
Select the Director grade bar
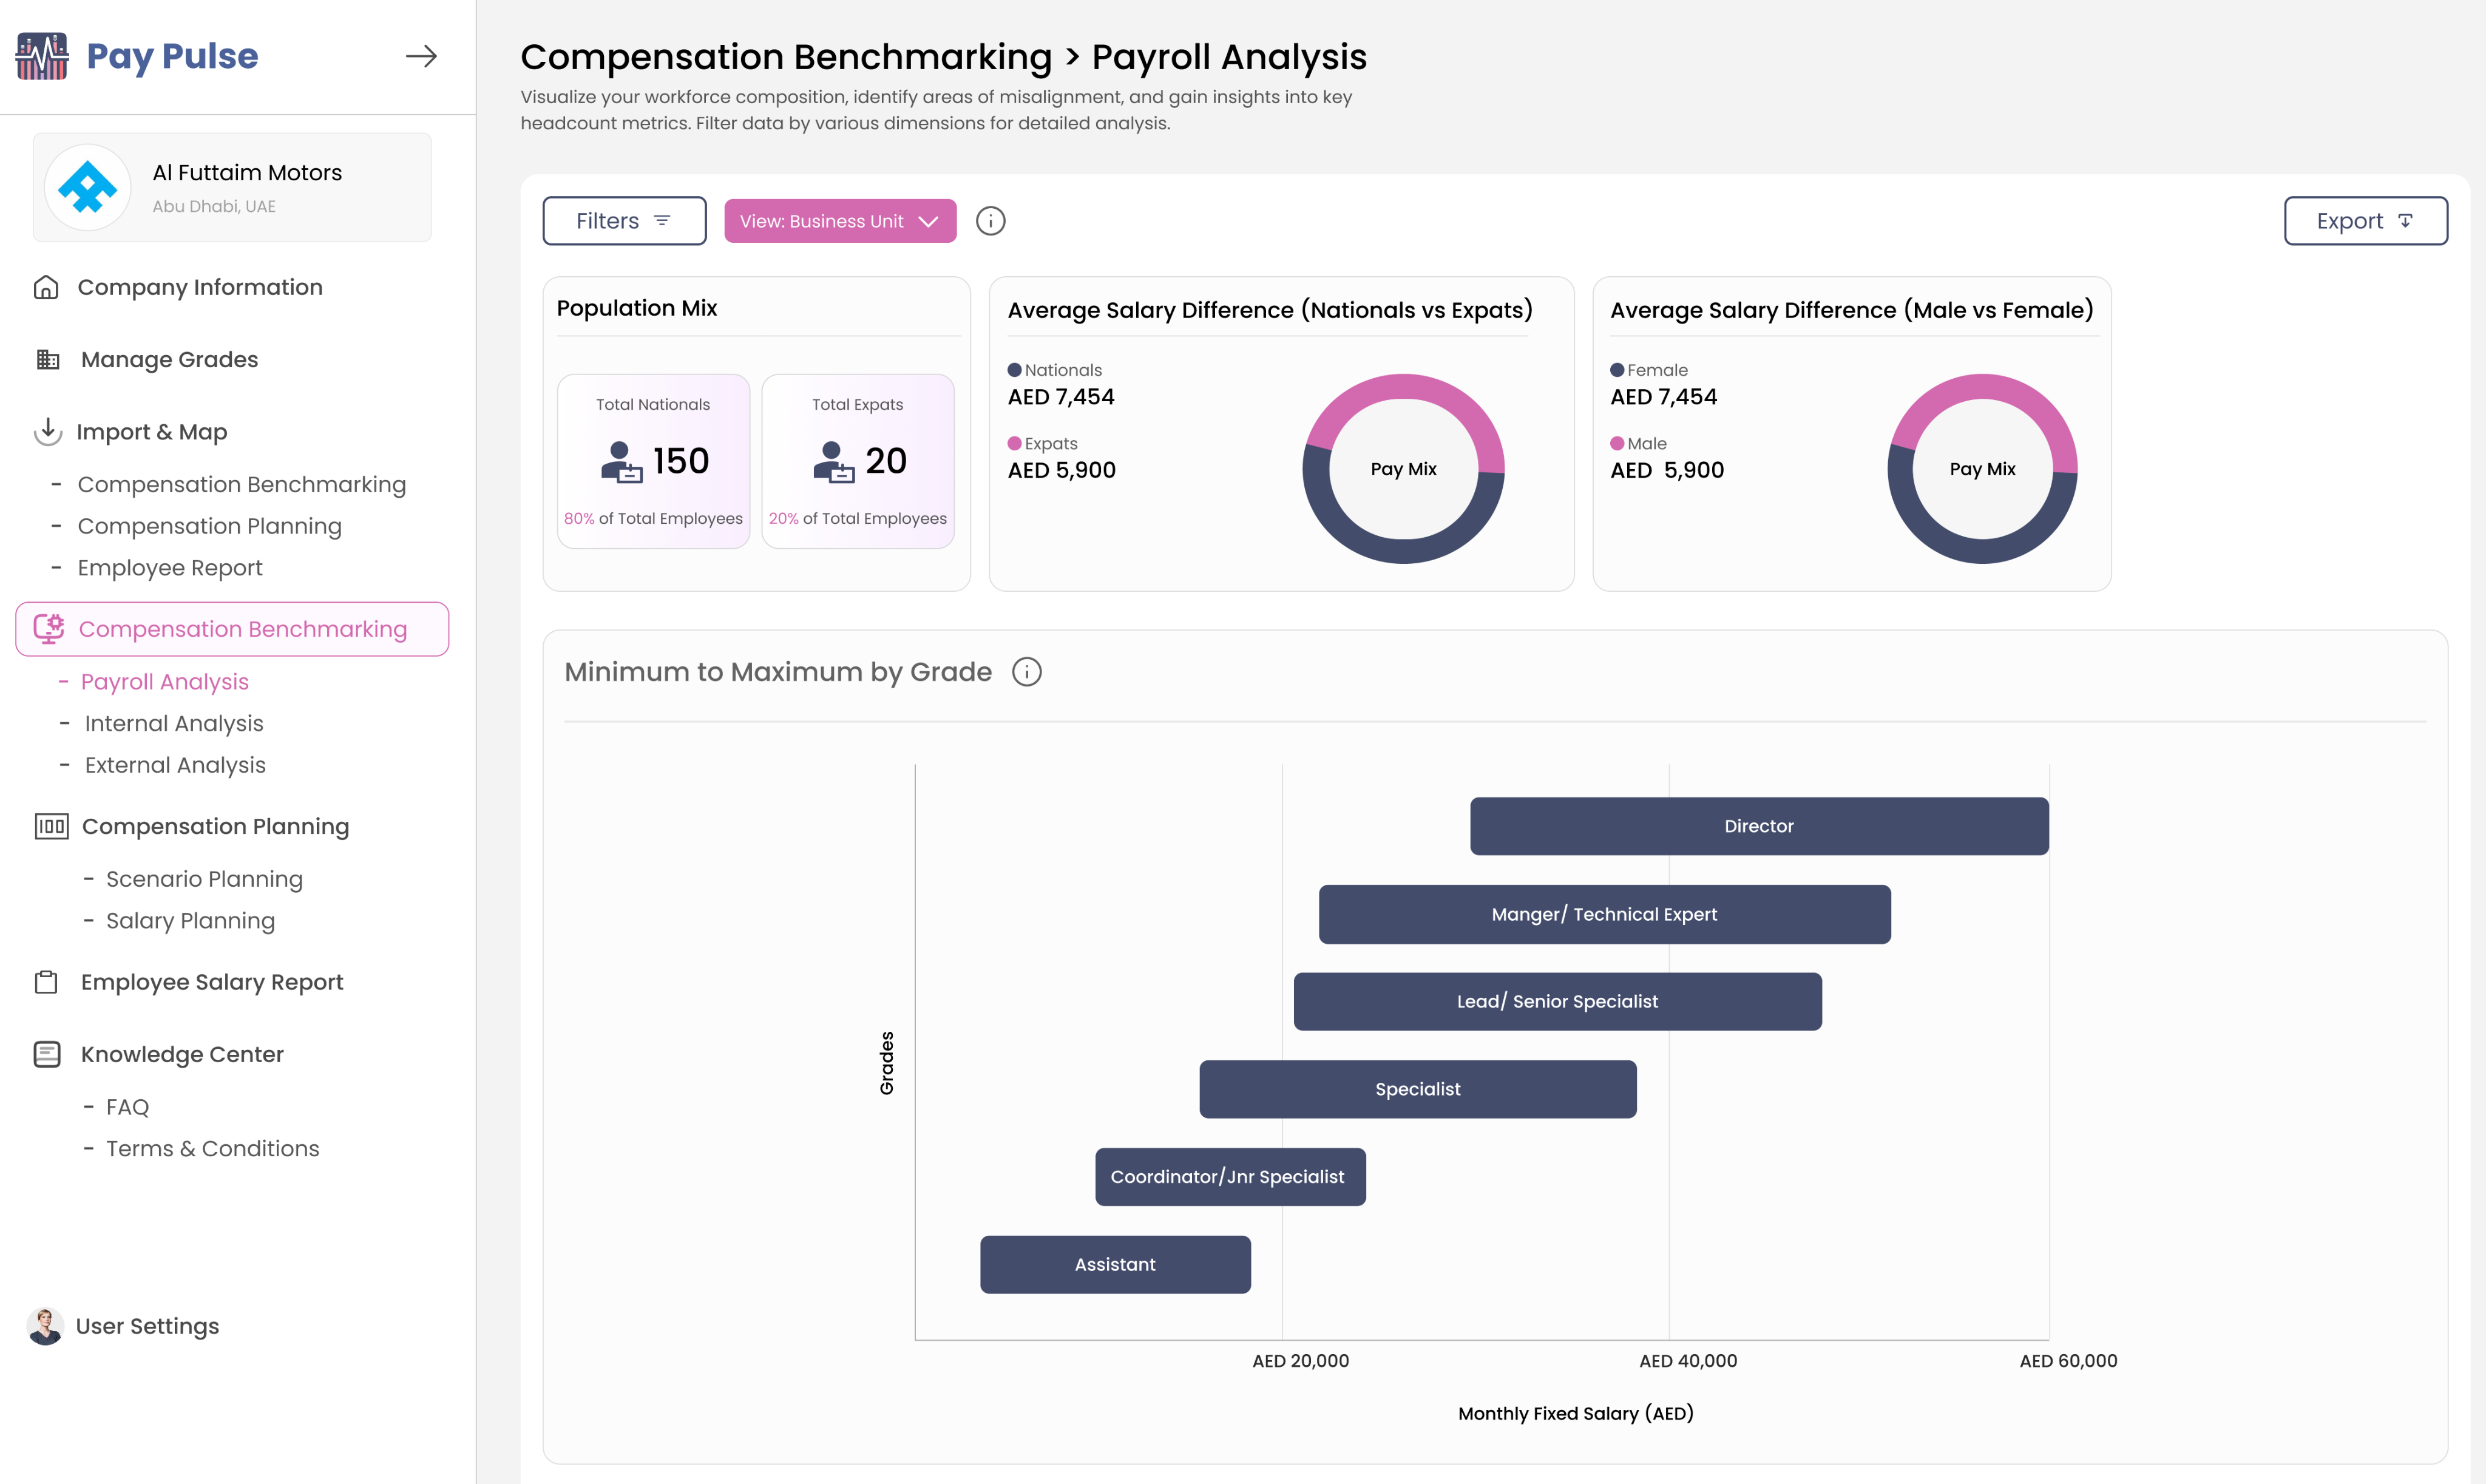click(x=1758, y=826)
